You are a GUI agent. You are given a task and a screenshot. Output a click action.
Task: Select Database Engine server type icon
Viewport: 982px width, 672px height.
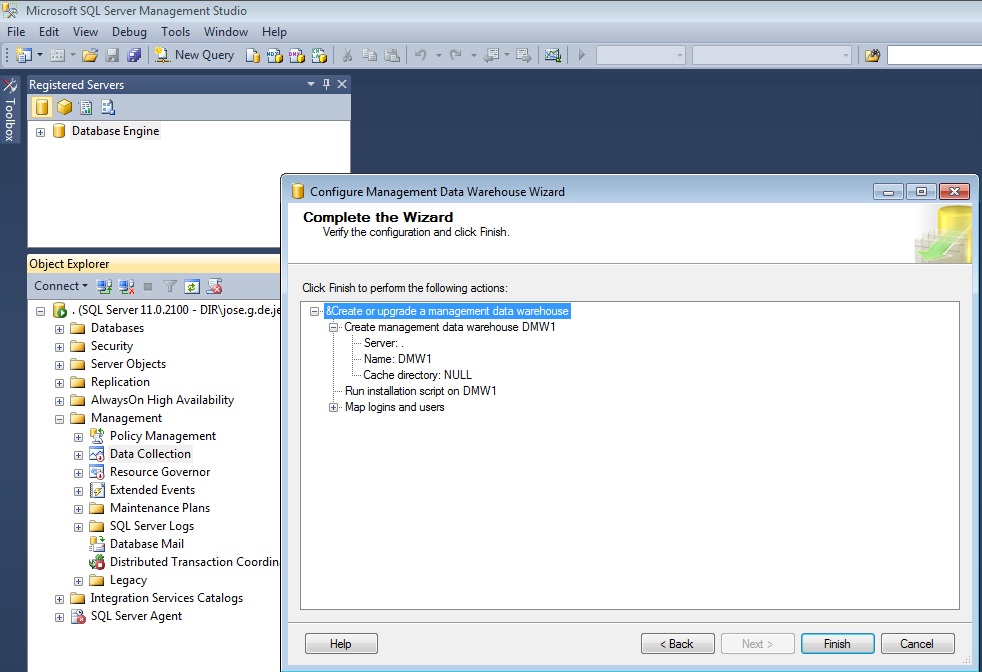tap(42, 107)
